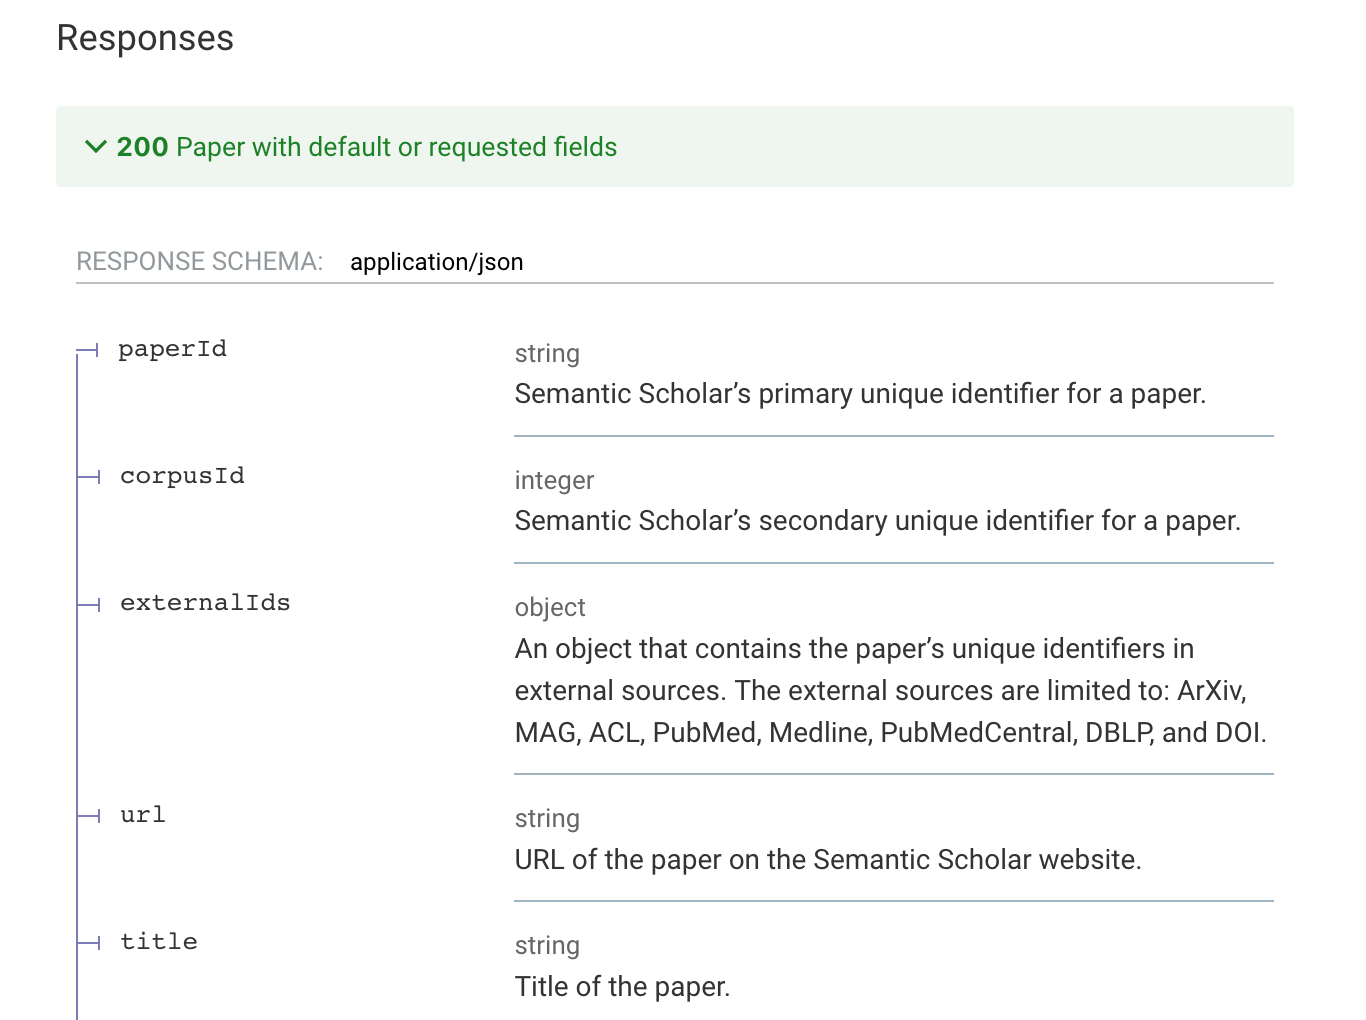Click the tree connector icon beside corpusId
Screen dimensions: 1366x1020
tap(89, 477)
